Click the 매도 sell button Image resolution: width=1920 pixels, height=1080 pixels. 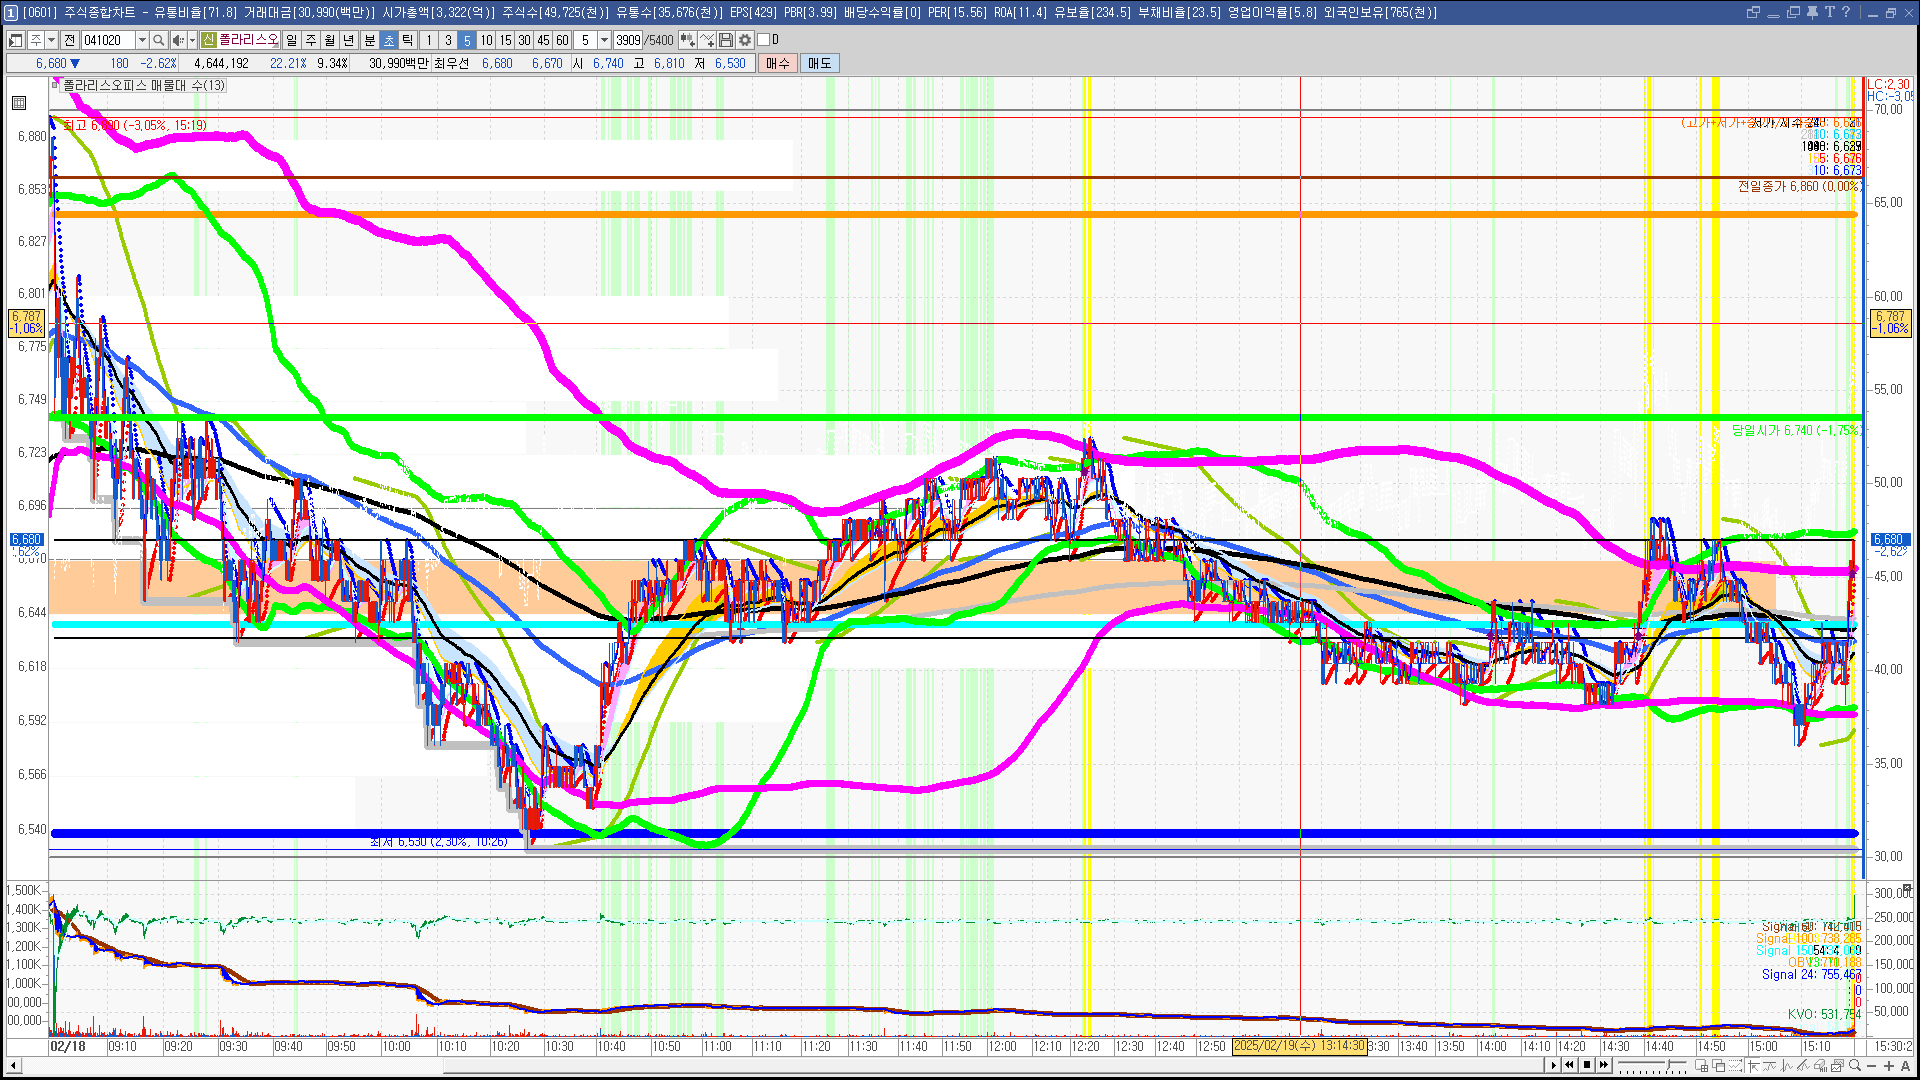click(x=819, y=63)
